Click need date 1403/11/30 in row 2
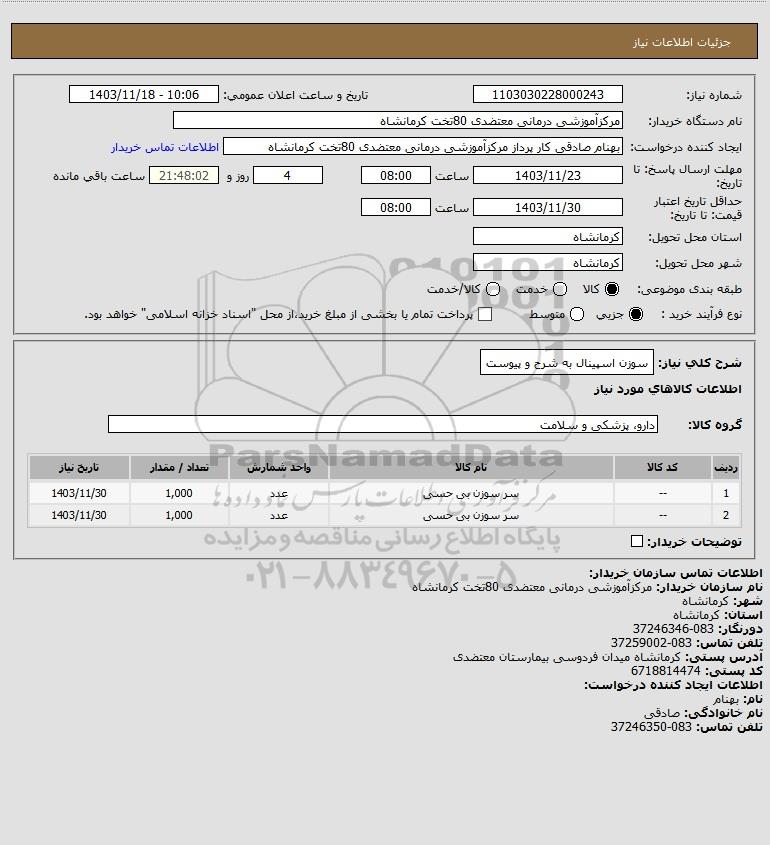The height and width of the screenshot is (845, 770). pos(79,515)
